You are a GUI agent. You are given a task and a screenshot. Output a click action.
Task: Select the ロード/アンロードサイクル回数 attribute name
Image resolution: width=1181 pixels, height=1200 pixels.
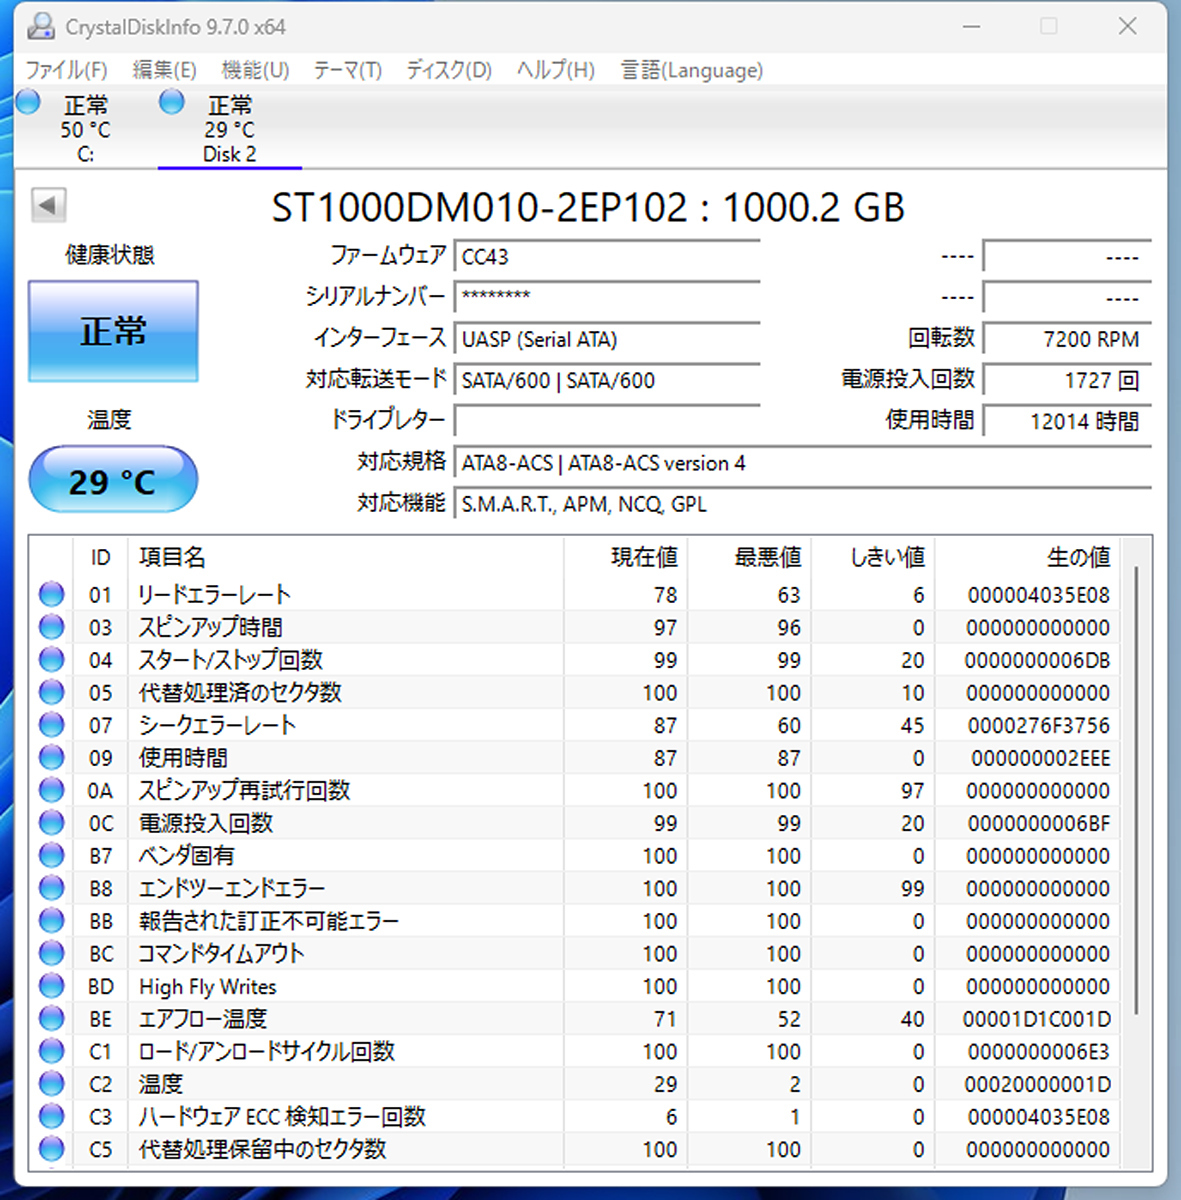click(x=267, y=1051)
